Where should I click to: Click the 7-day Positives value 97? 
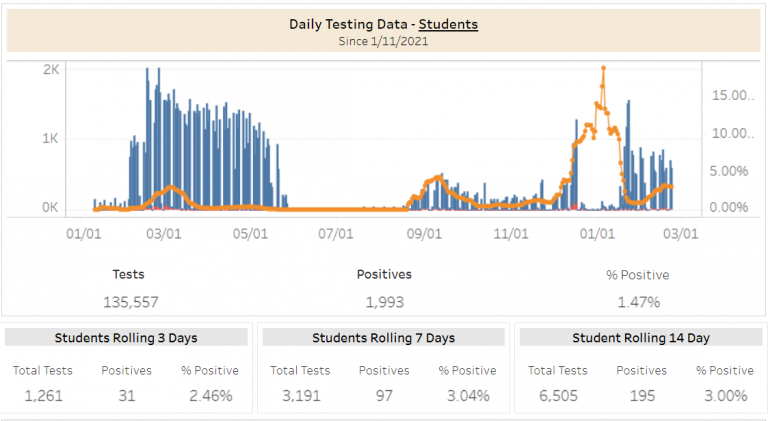coord(384,395)
